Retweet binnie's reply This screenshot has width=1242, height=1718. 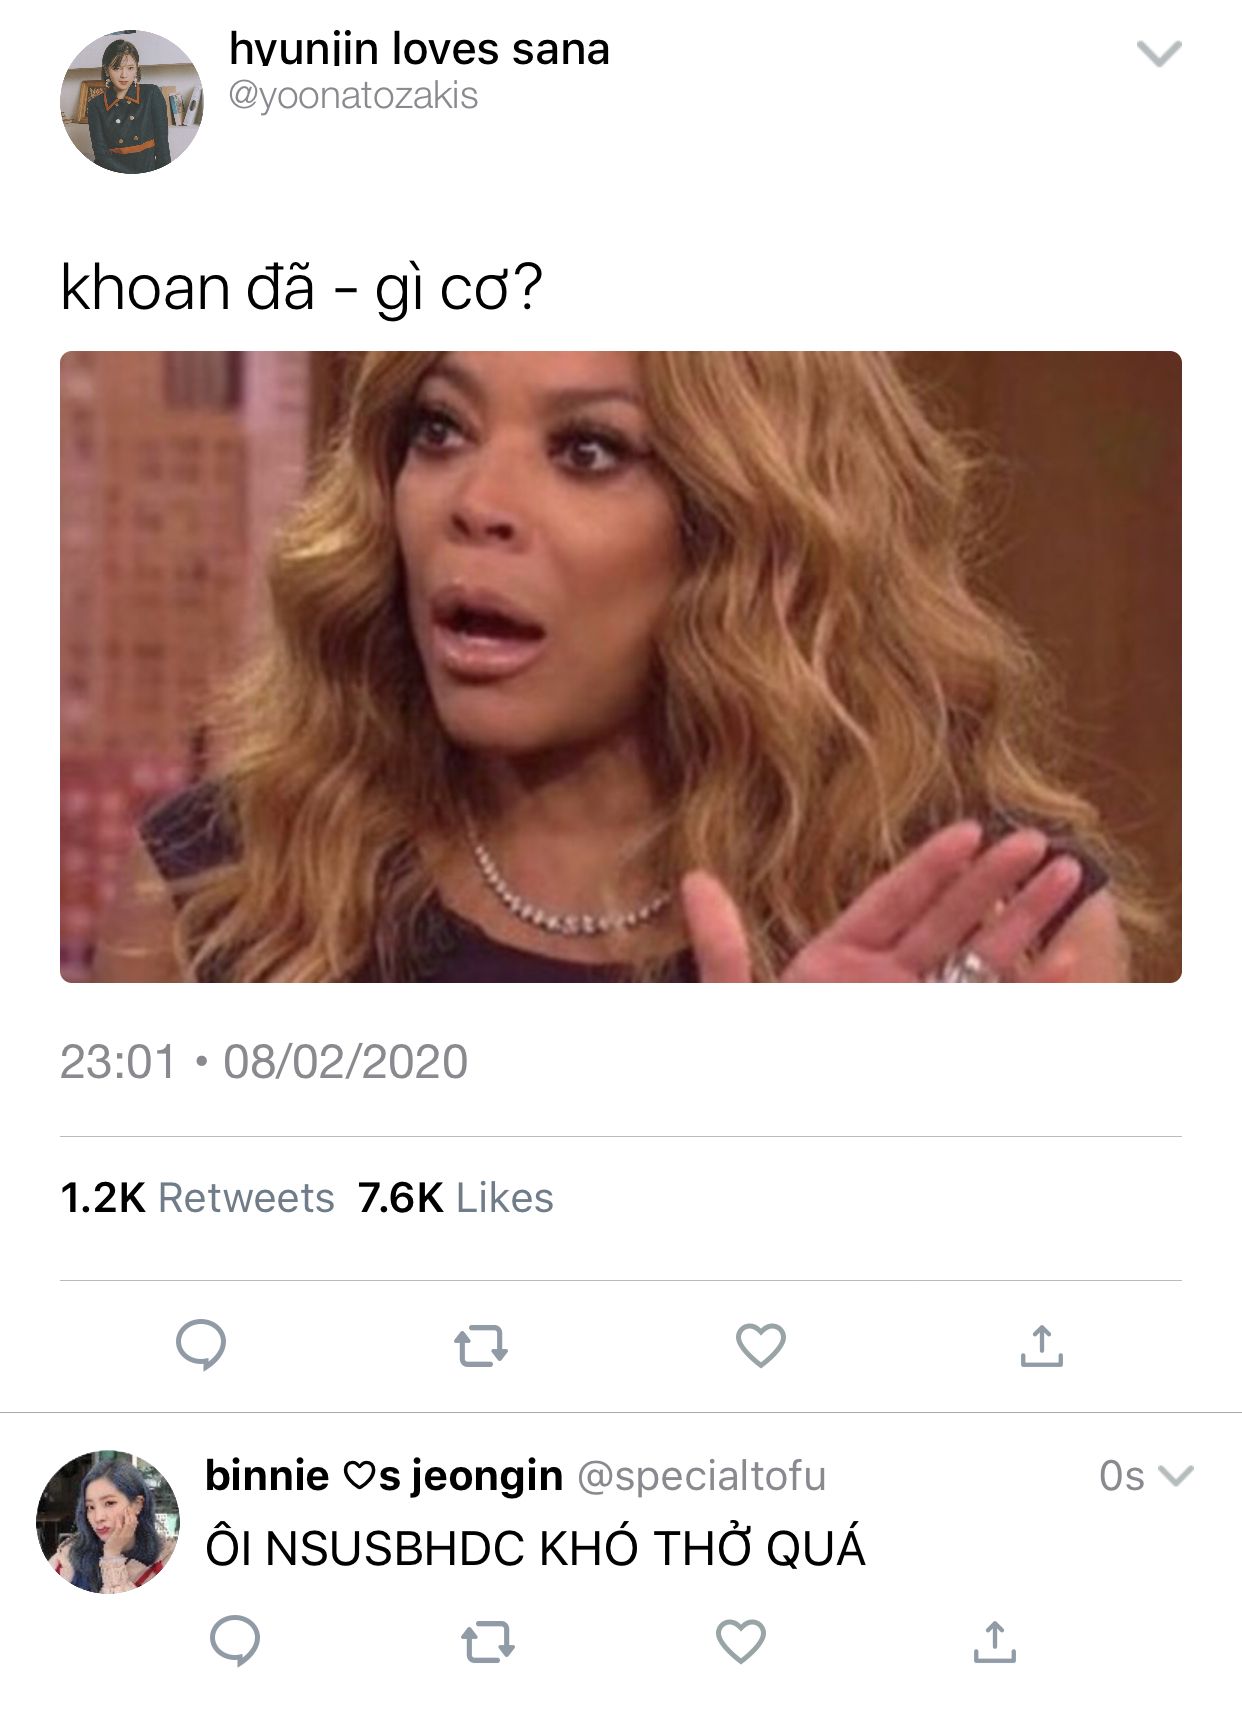[488, 1642]
